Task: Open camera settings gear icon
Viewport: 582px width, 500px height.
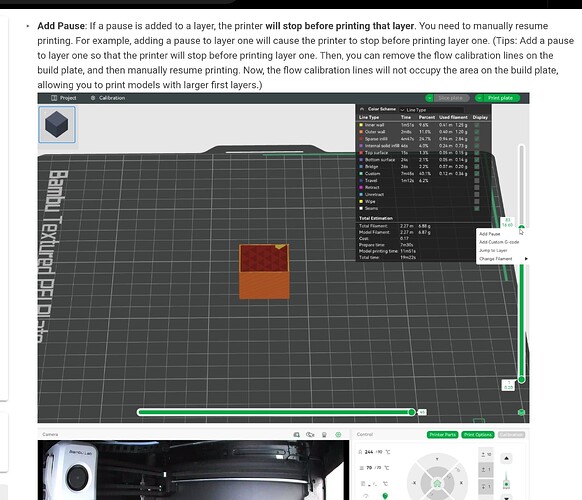Action: click(338, 434)
